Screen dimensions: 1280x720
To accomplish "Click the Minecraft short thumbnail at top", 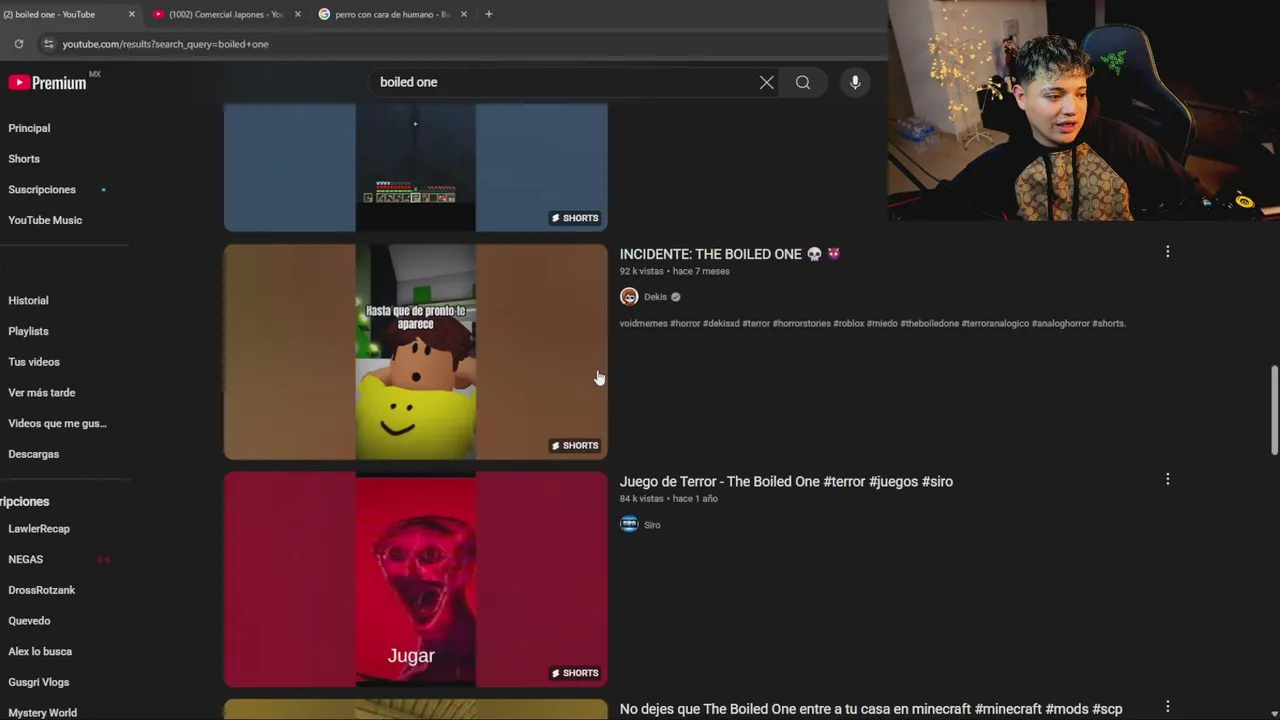I will (x=415, y=167).
